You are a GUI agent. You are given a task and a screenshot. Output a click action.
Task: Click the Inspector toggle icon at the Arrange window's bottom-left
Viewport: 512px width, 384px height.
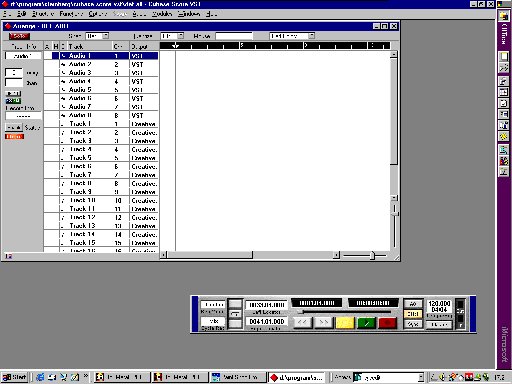[x=9, y=256]
